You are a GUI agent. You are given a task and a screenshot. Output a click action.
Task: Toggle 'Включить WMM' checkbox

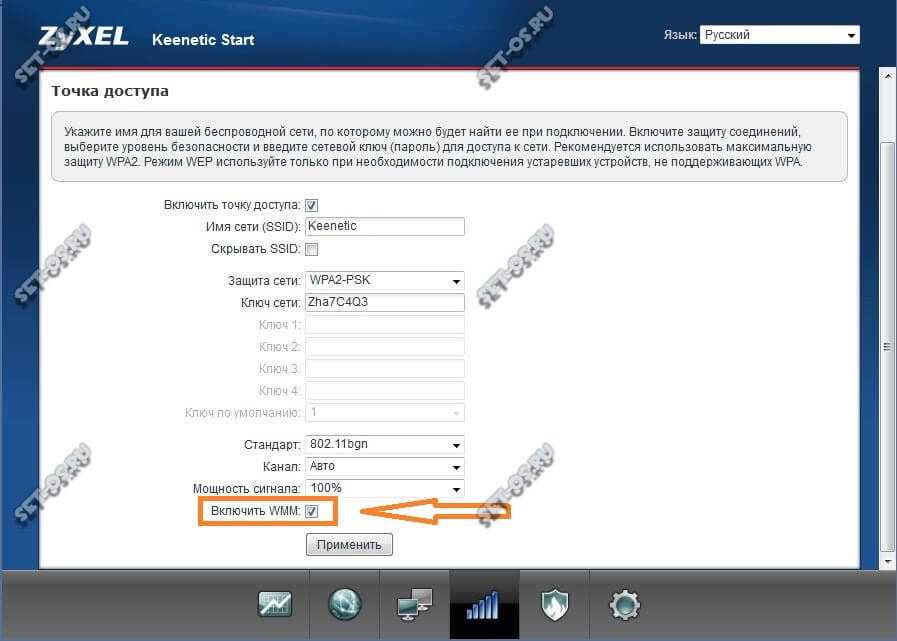311,511
